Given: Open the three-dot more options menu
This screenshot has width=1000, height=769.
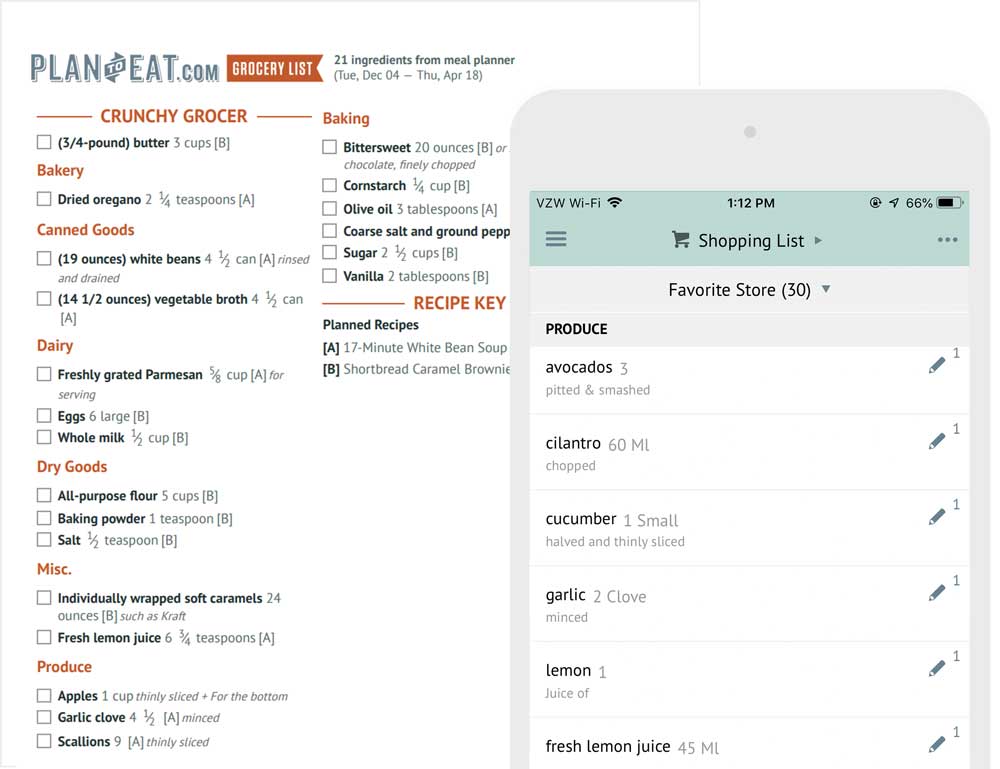Looking at the screenshot, I should (947, 240).
